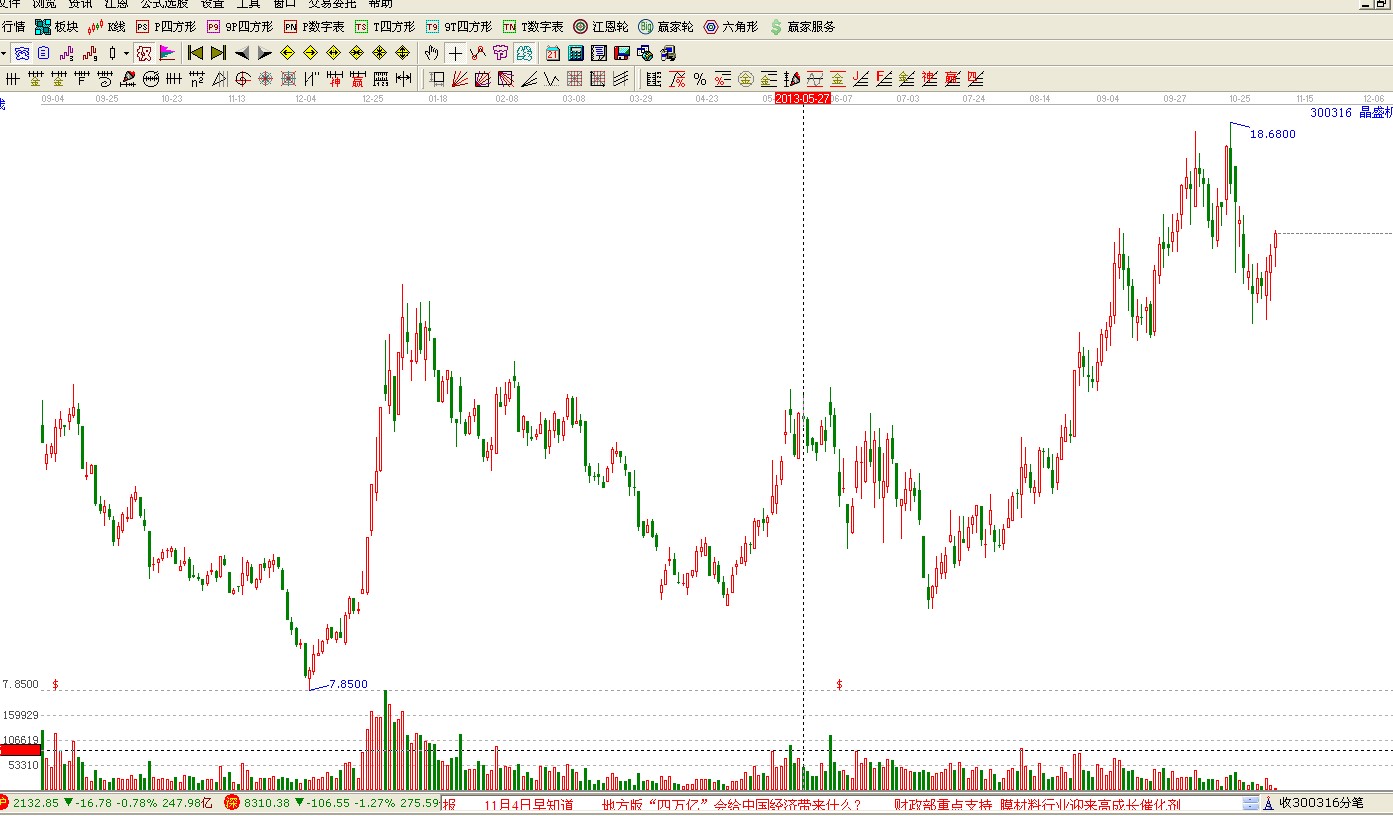This screenshot has width=1393, height=816.
Task: Open dropdown arrow beside the candlestick icon
Action: (x=126, y=53)
